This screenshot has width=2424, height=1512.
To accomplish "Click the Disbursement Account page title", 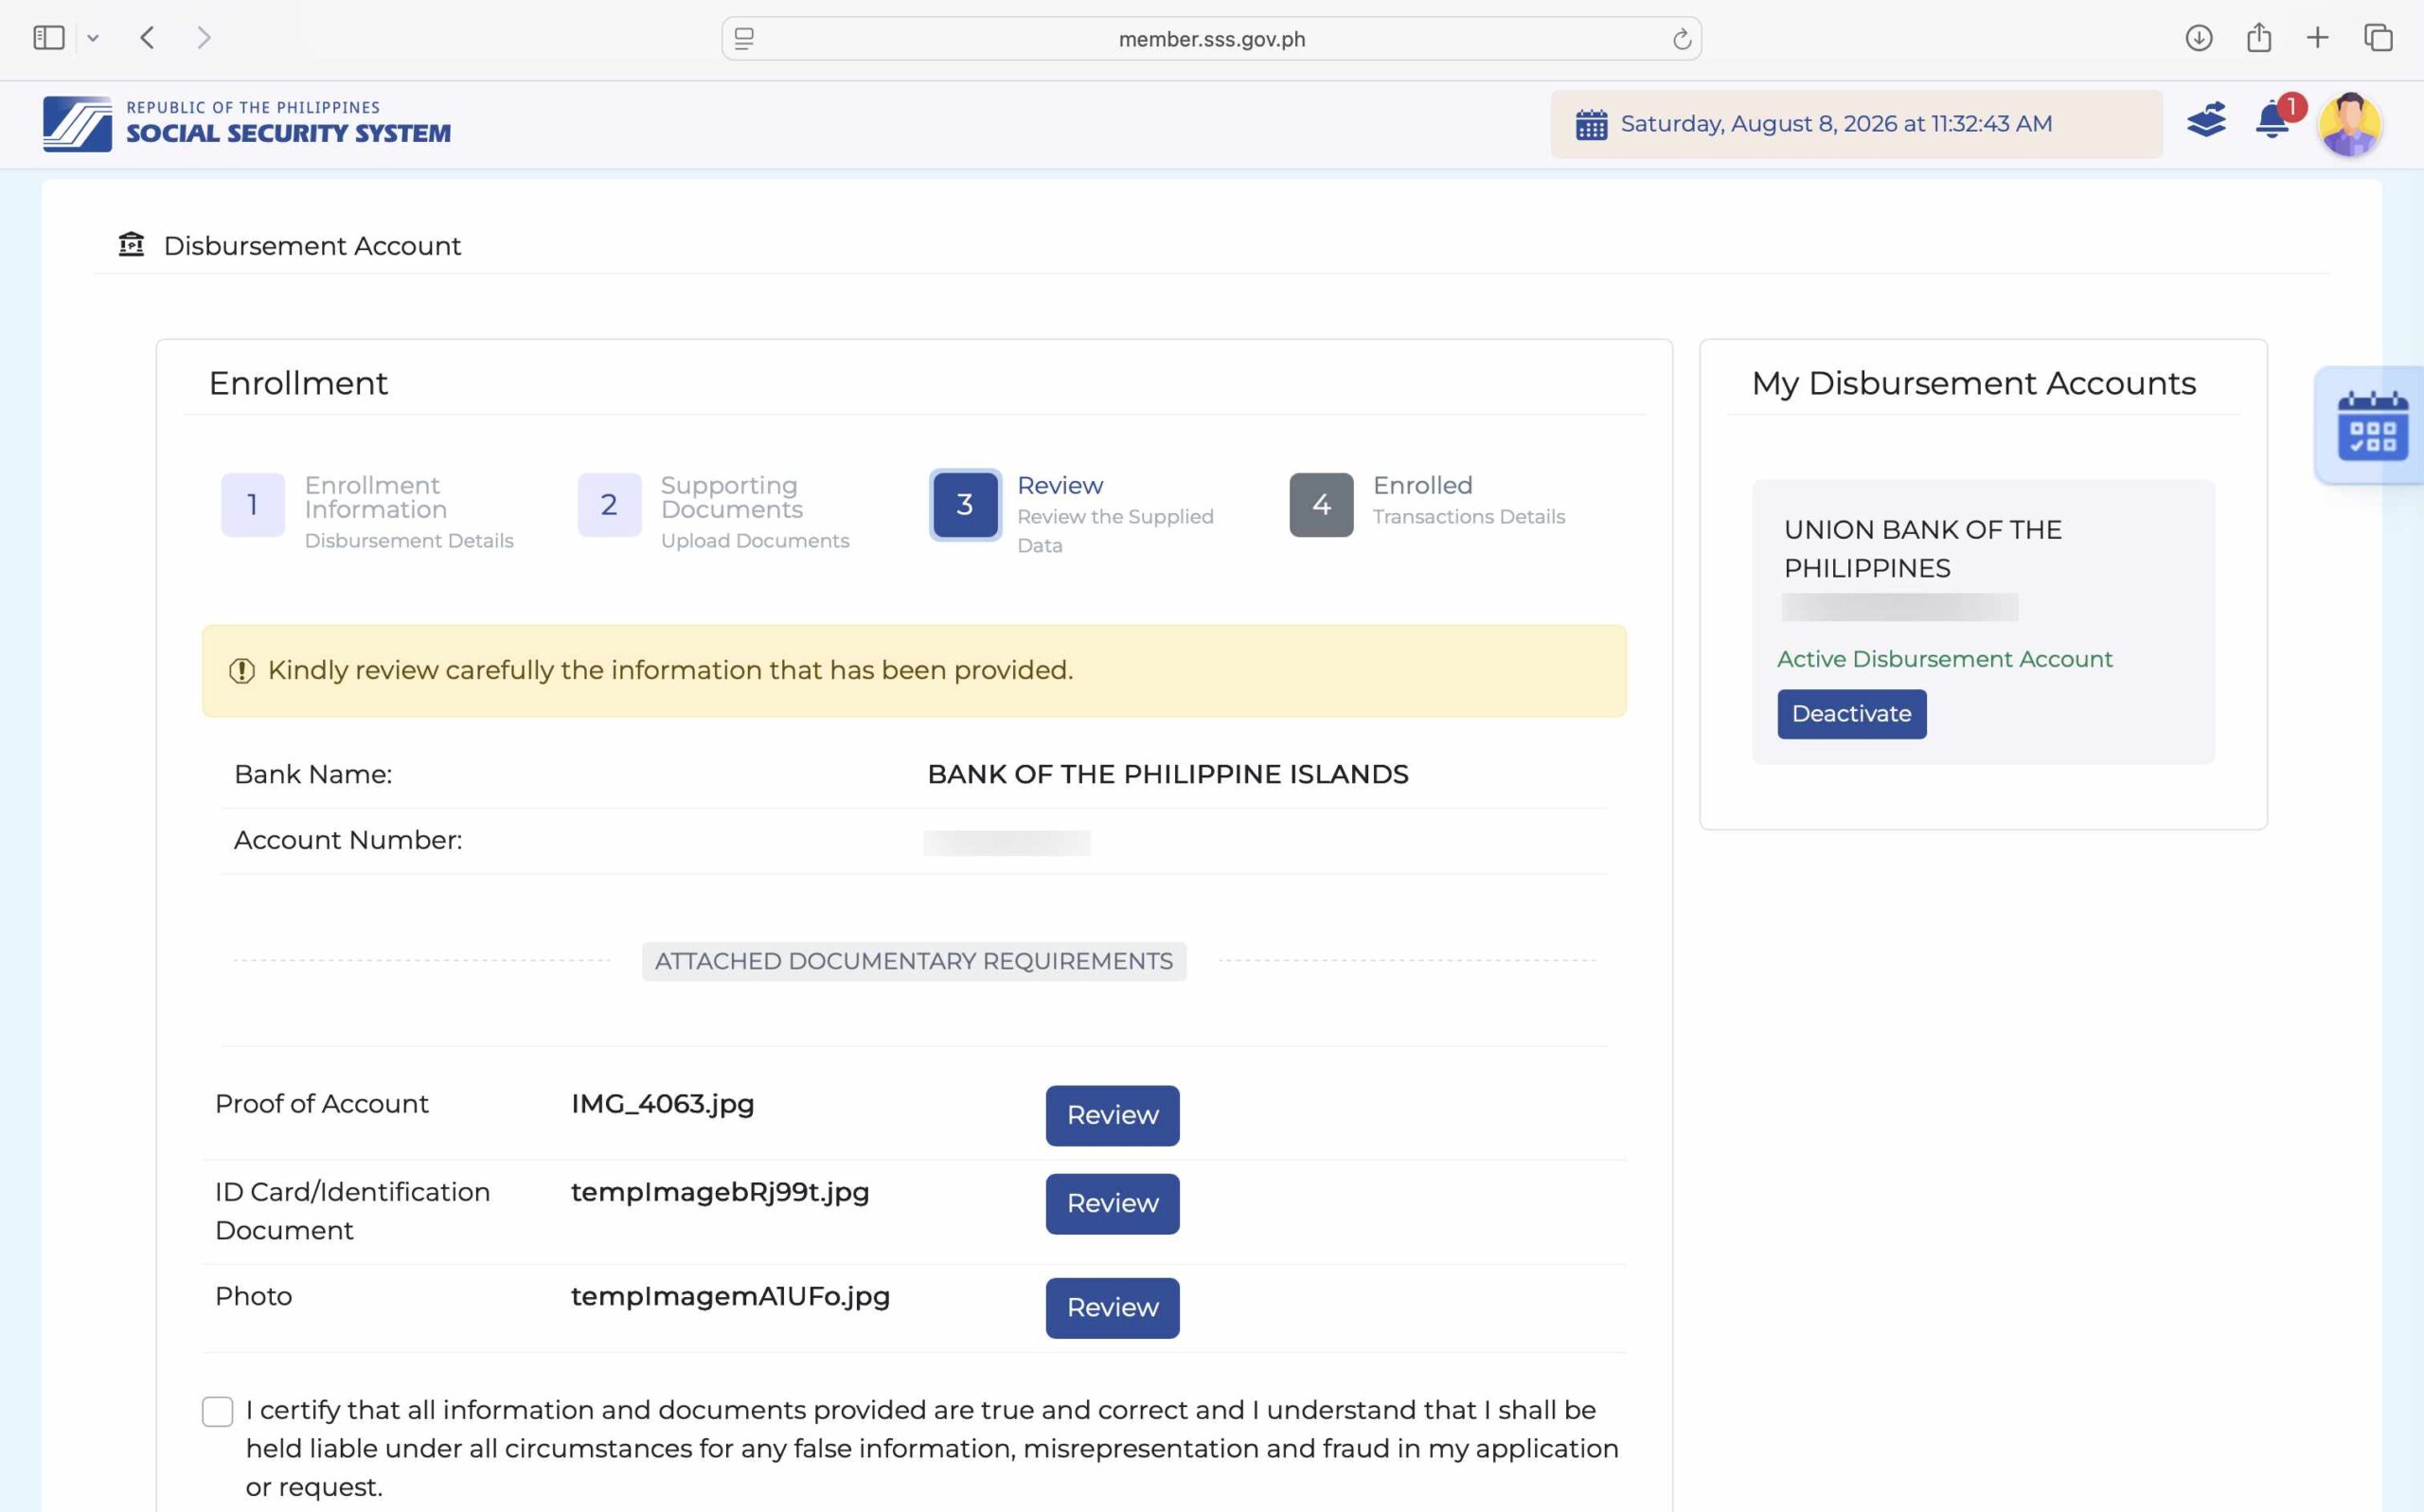I will 312,246.
